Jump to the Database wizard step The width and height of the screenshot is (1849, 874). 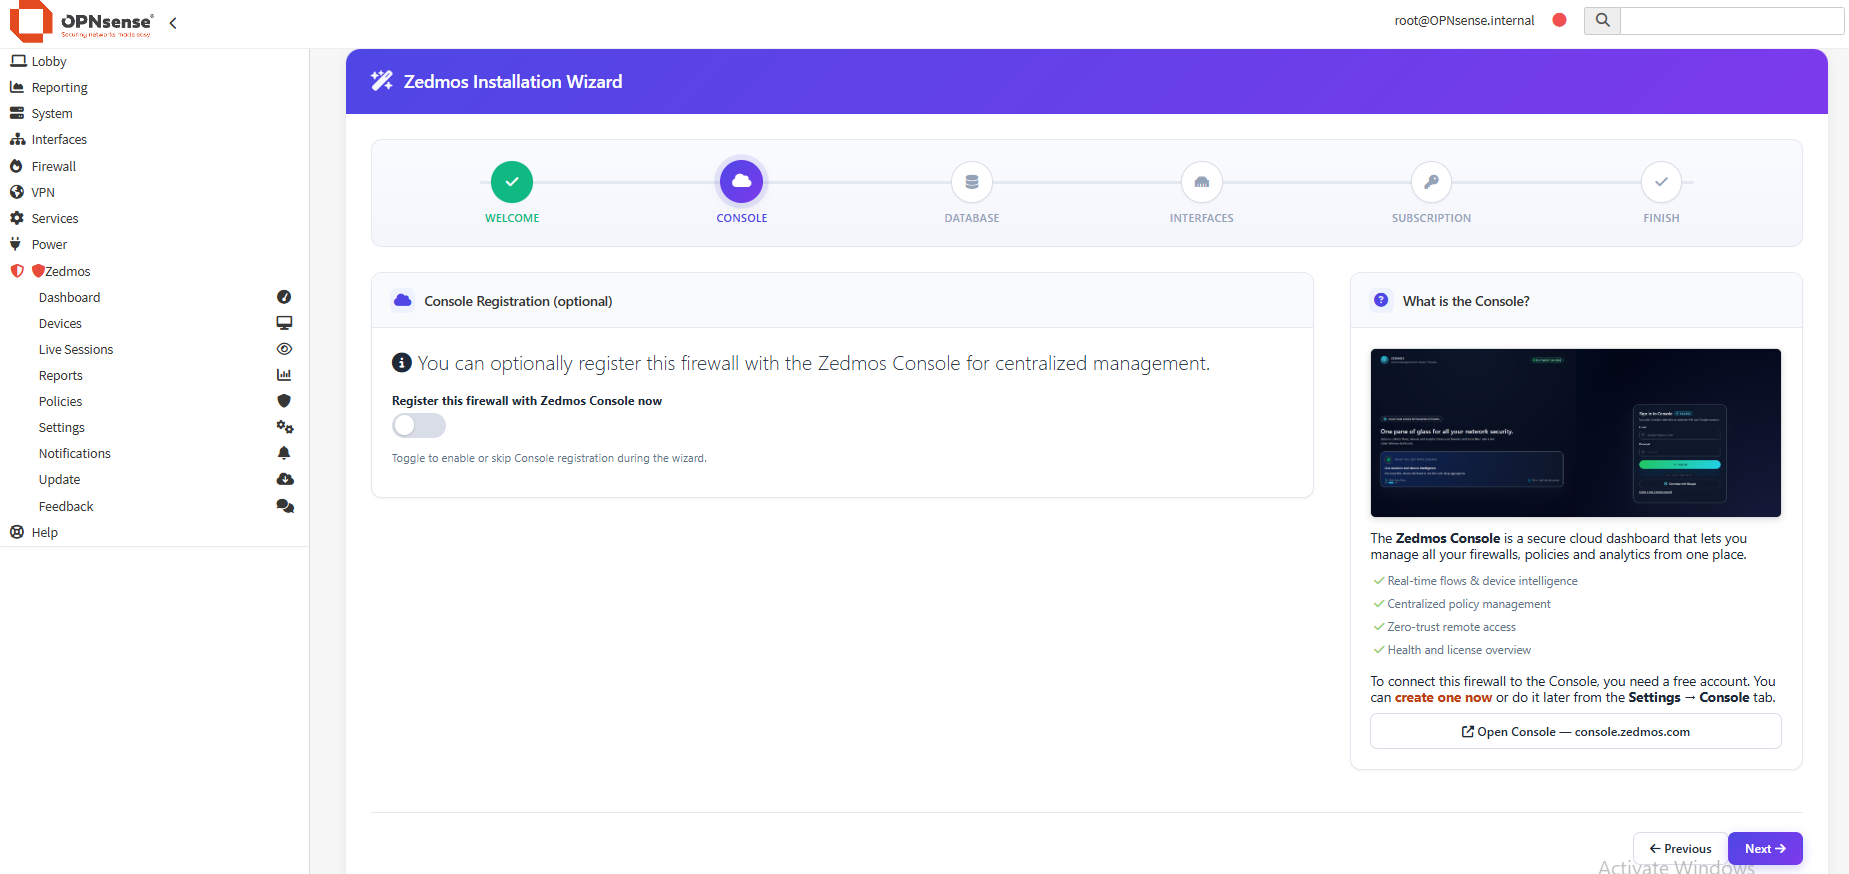(972, 182)
